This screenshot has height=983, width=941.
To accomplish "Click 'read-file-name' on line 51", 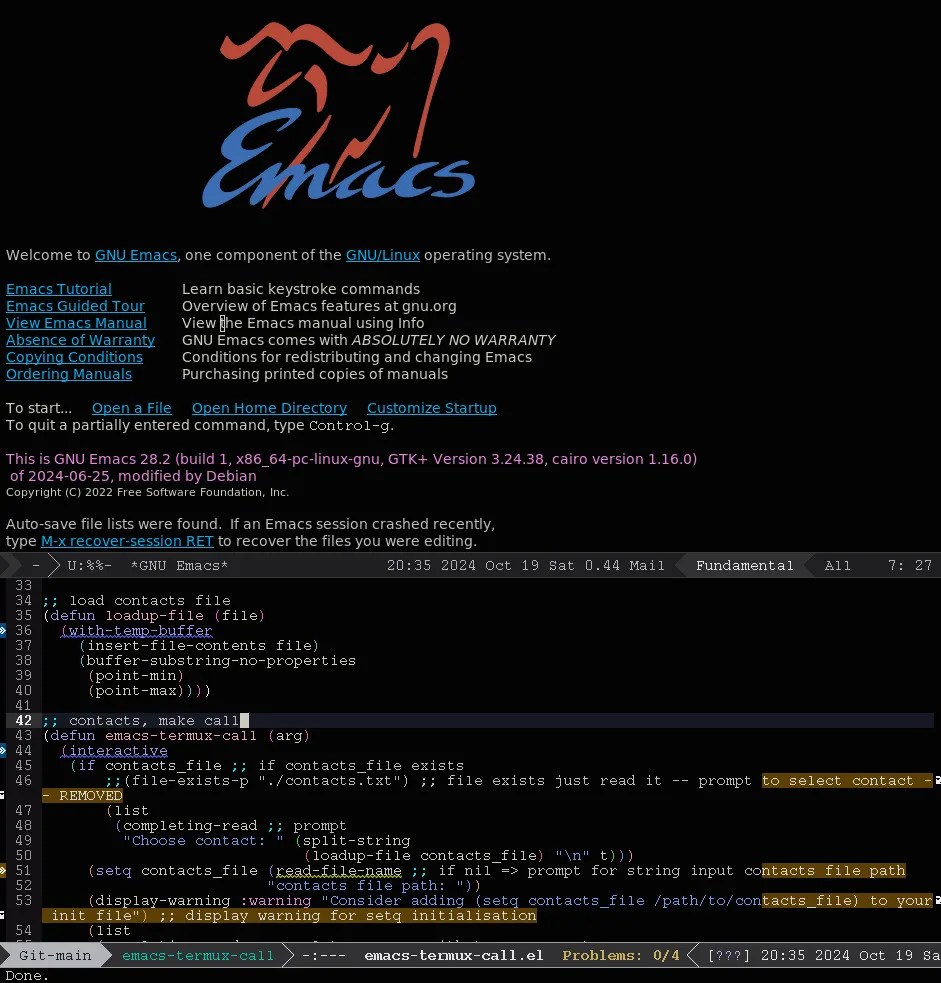I will coord(339,870).
